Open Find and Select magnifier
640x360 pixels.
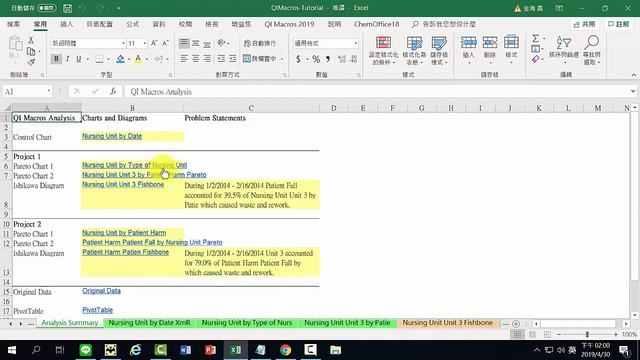point(591,50)
